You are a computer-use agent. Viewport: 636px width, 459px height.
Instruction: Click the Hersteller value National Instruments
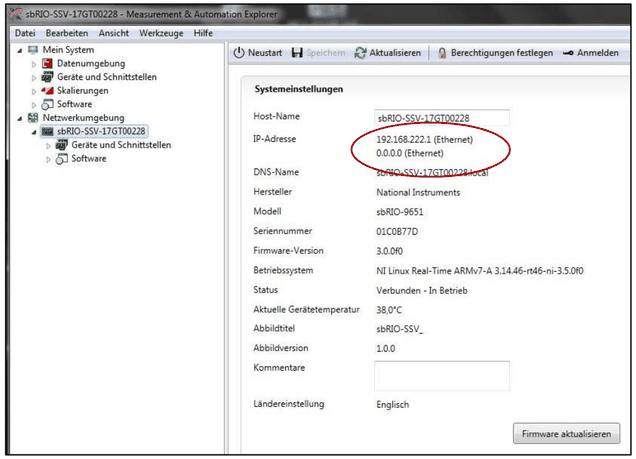418,193
